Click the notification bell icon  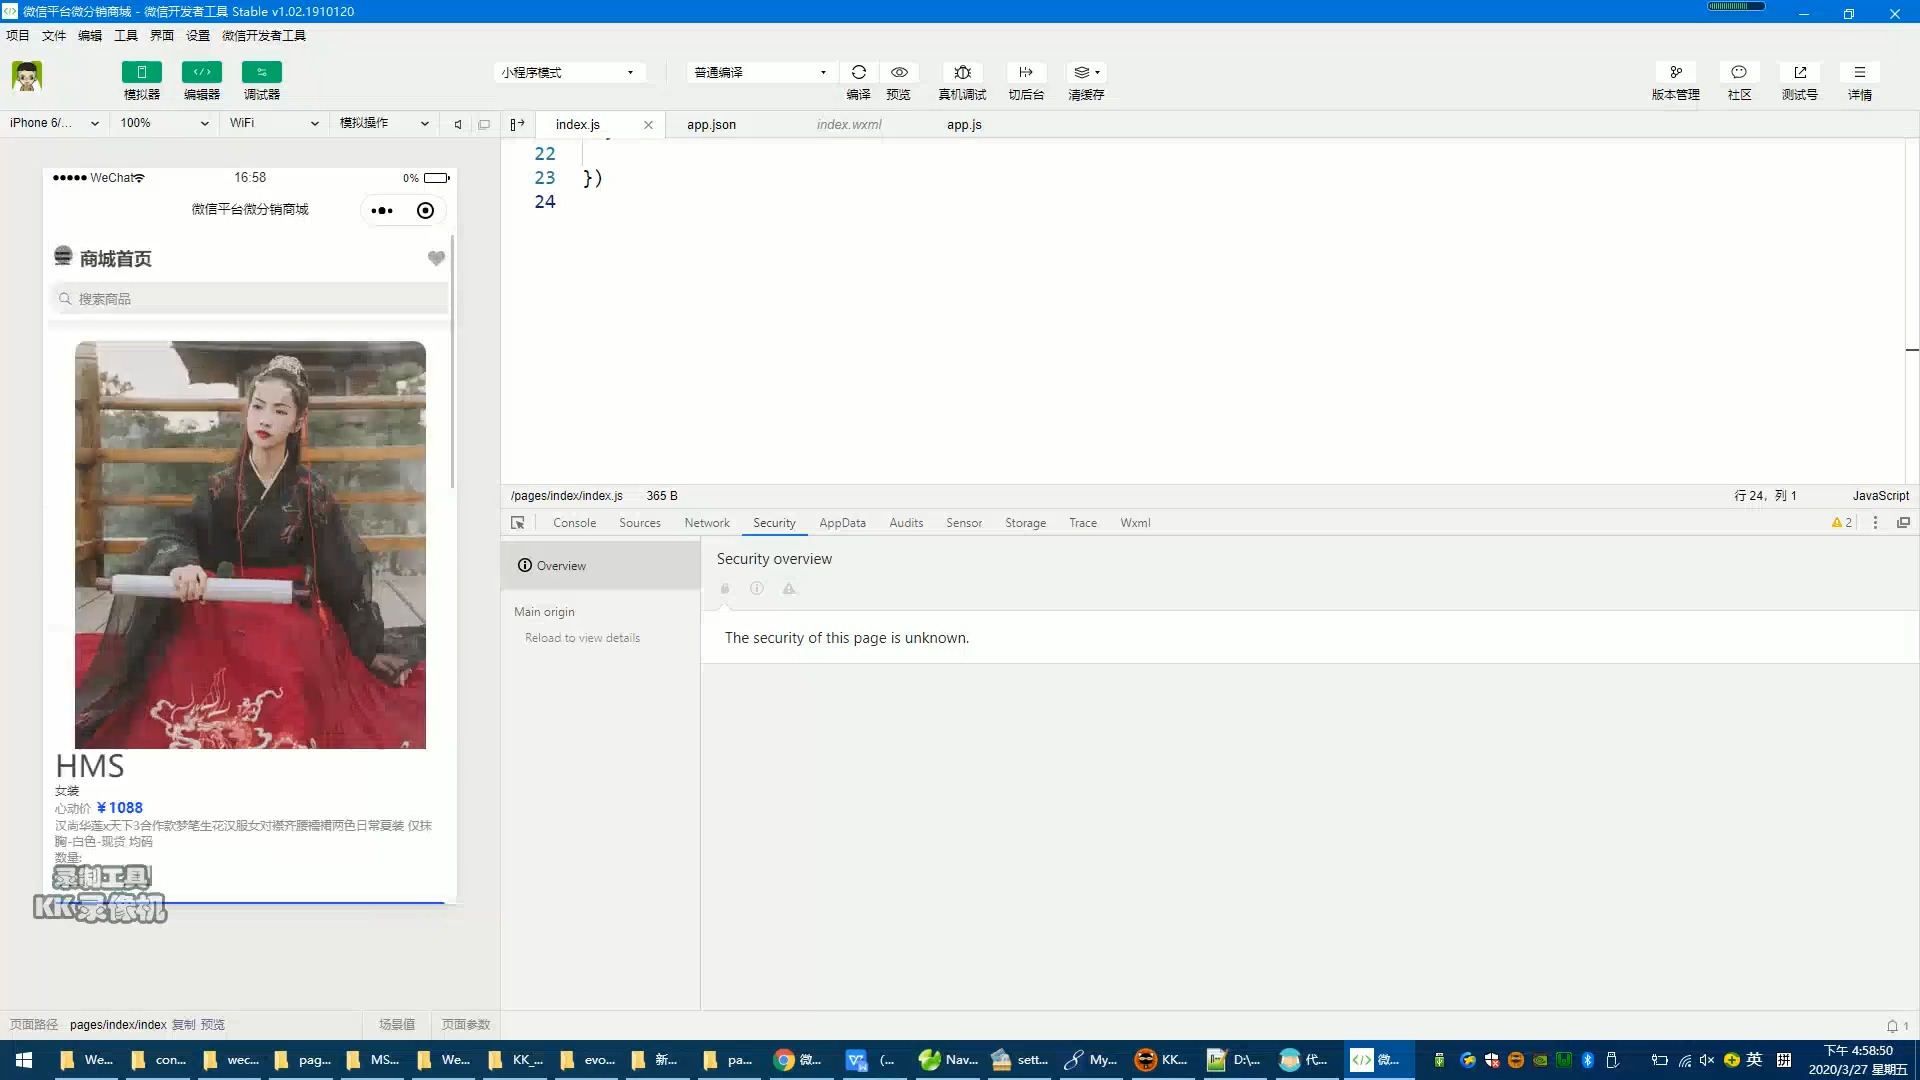(x=1892, y=1025)
